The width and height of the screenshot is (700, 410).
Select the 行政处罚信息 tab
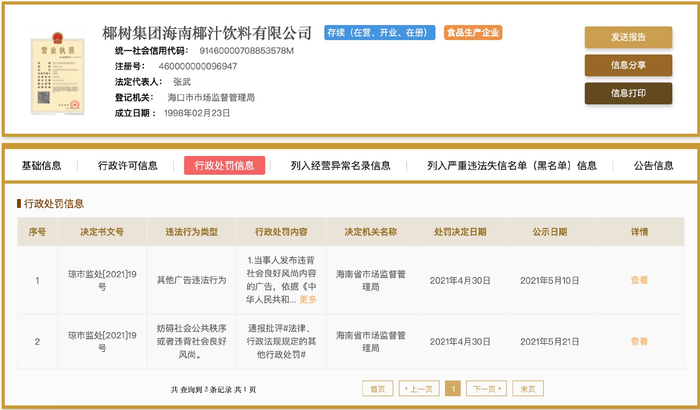(224, 165)
